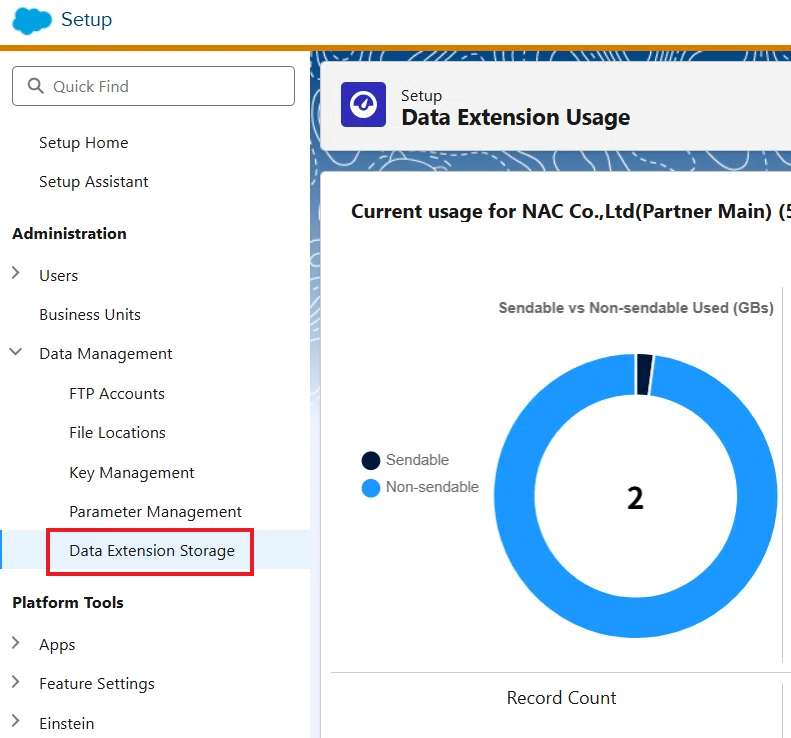Open the Apps menu item

click(x=57, y=645)
